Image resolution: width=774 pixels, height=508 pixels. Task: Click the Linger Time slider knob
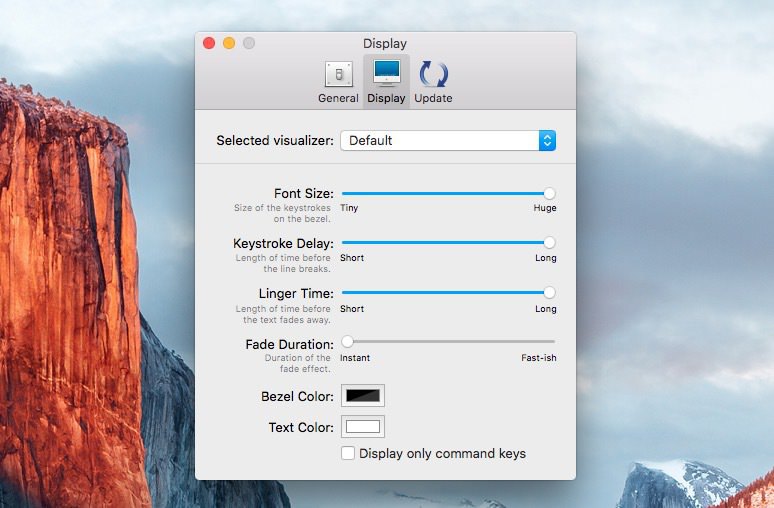coord(549,293)
